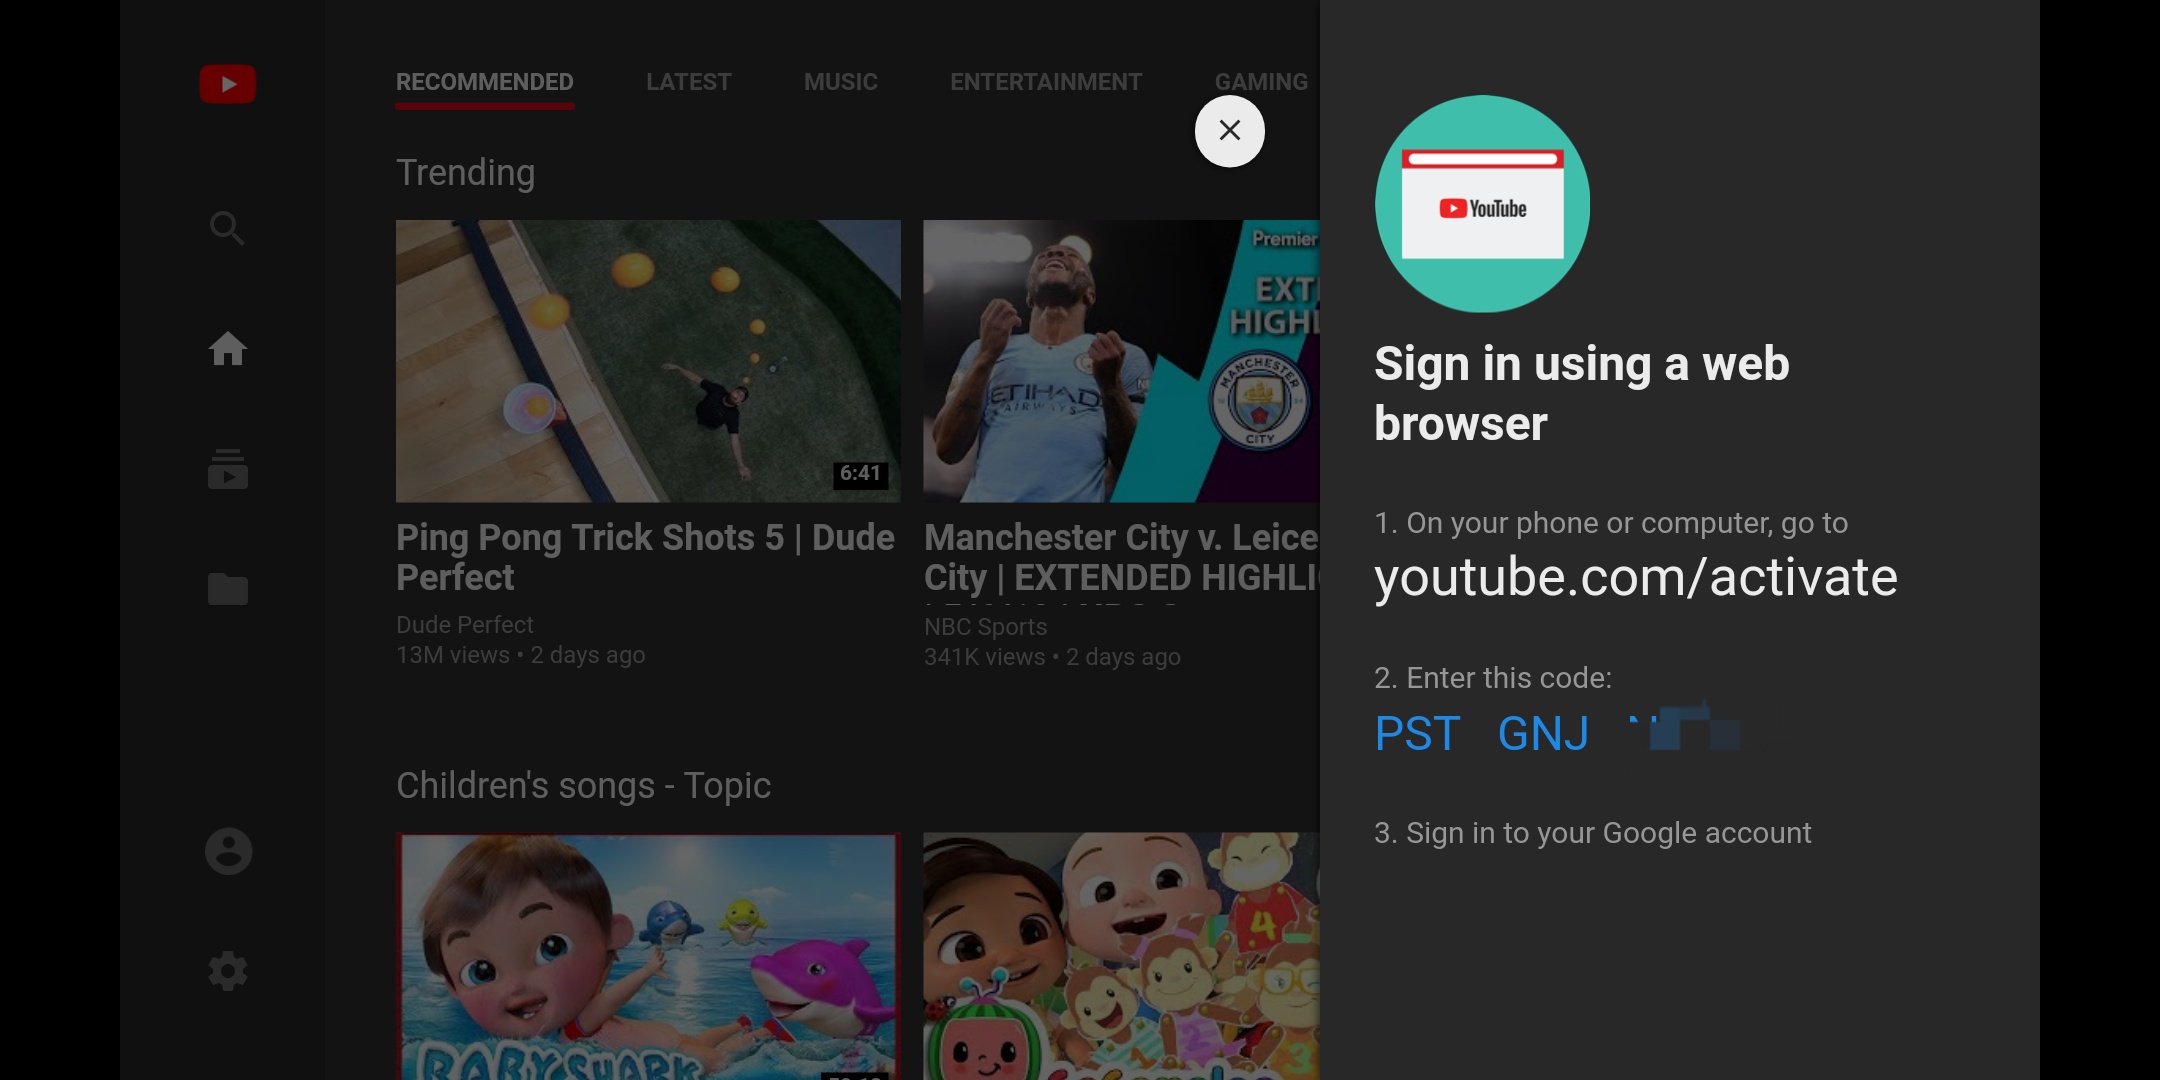Toggle visibility of sign-in overlay
Screen dimensions: 2160x1080
[1227, 128]
